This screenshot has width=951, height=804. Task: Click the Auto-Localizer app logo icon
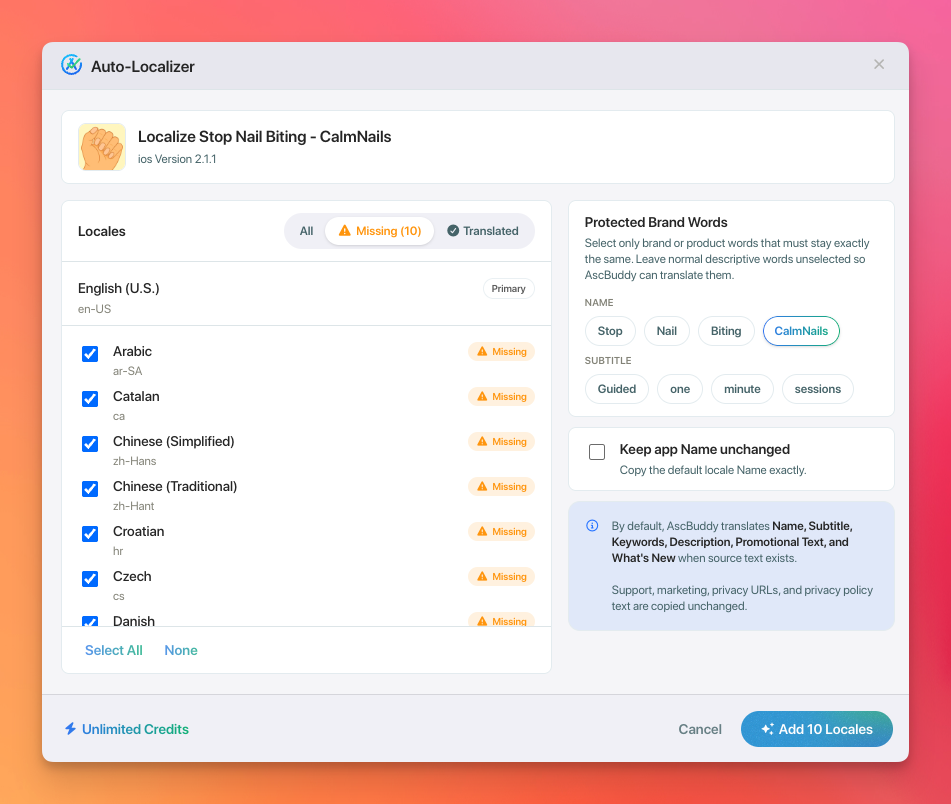(x=72, y=65)
